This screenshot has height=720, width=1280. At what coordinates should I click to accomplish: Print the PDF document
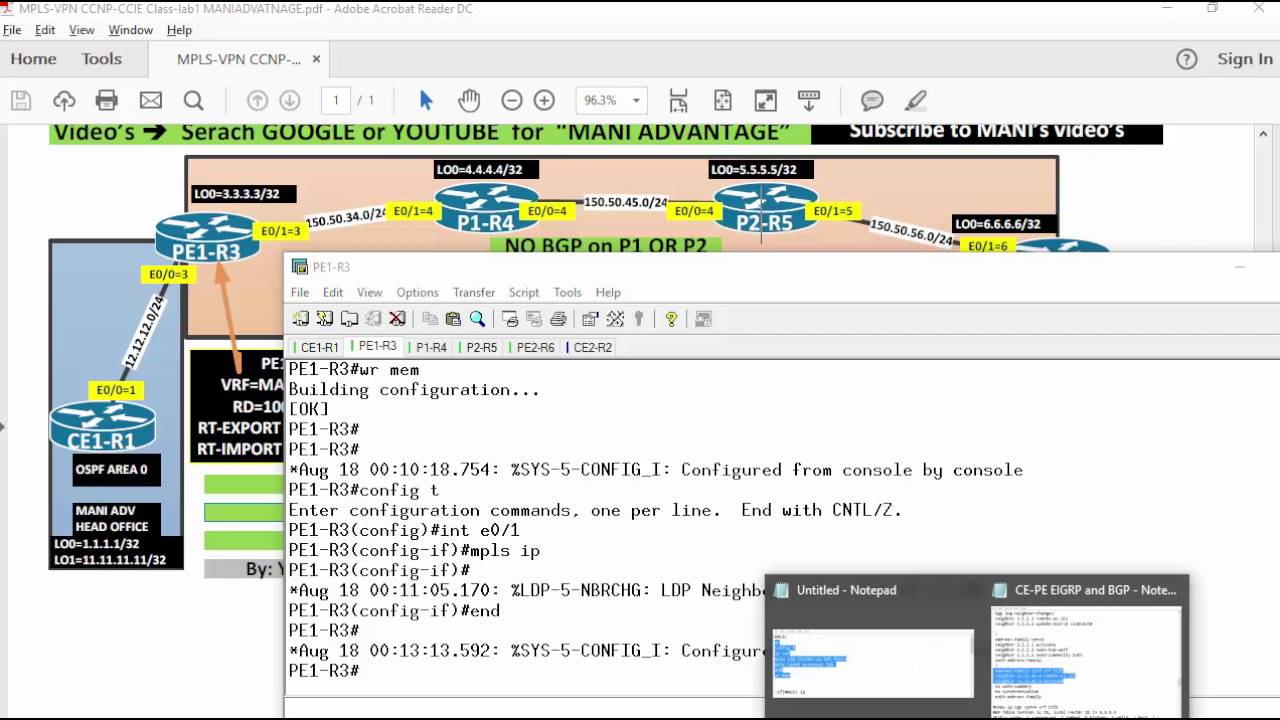pyautogui.click(x=107, y=100)
